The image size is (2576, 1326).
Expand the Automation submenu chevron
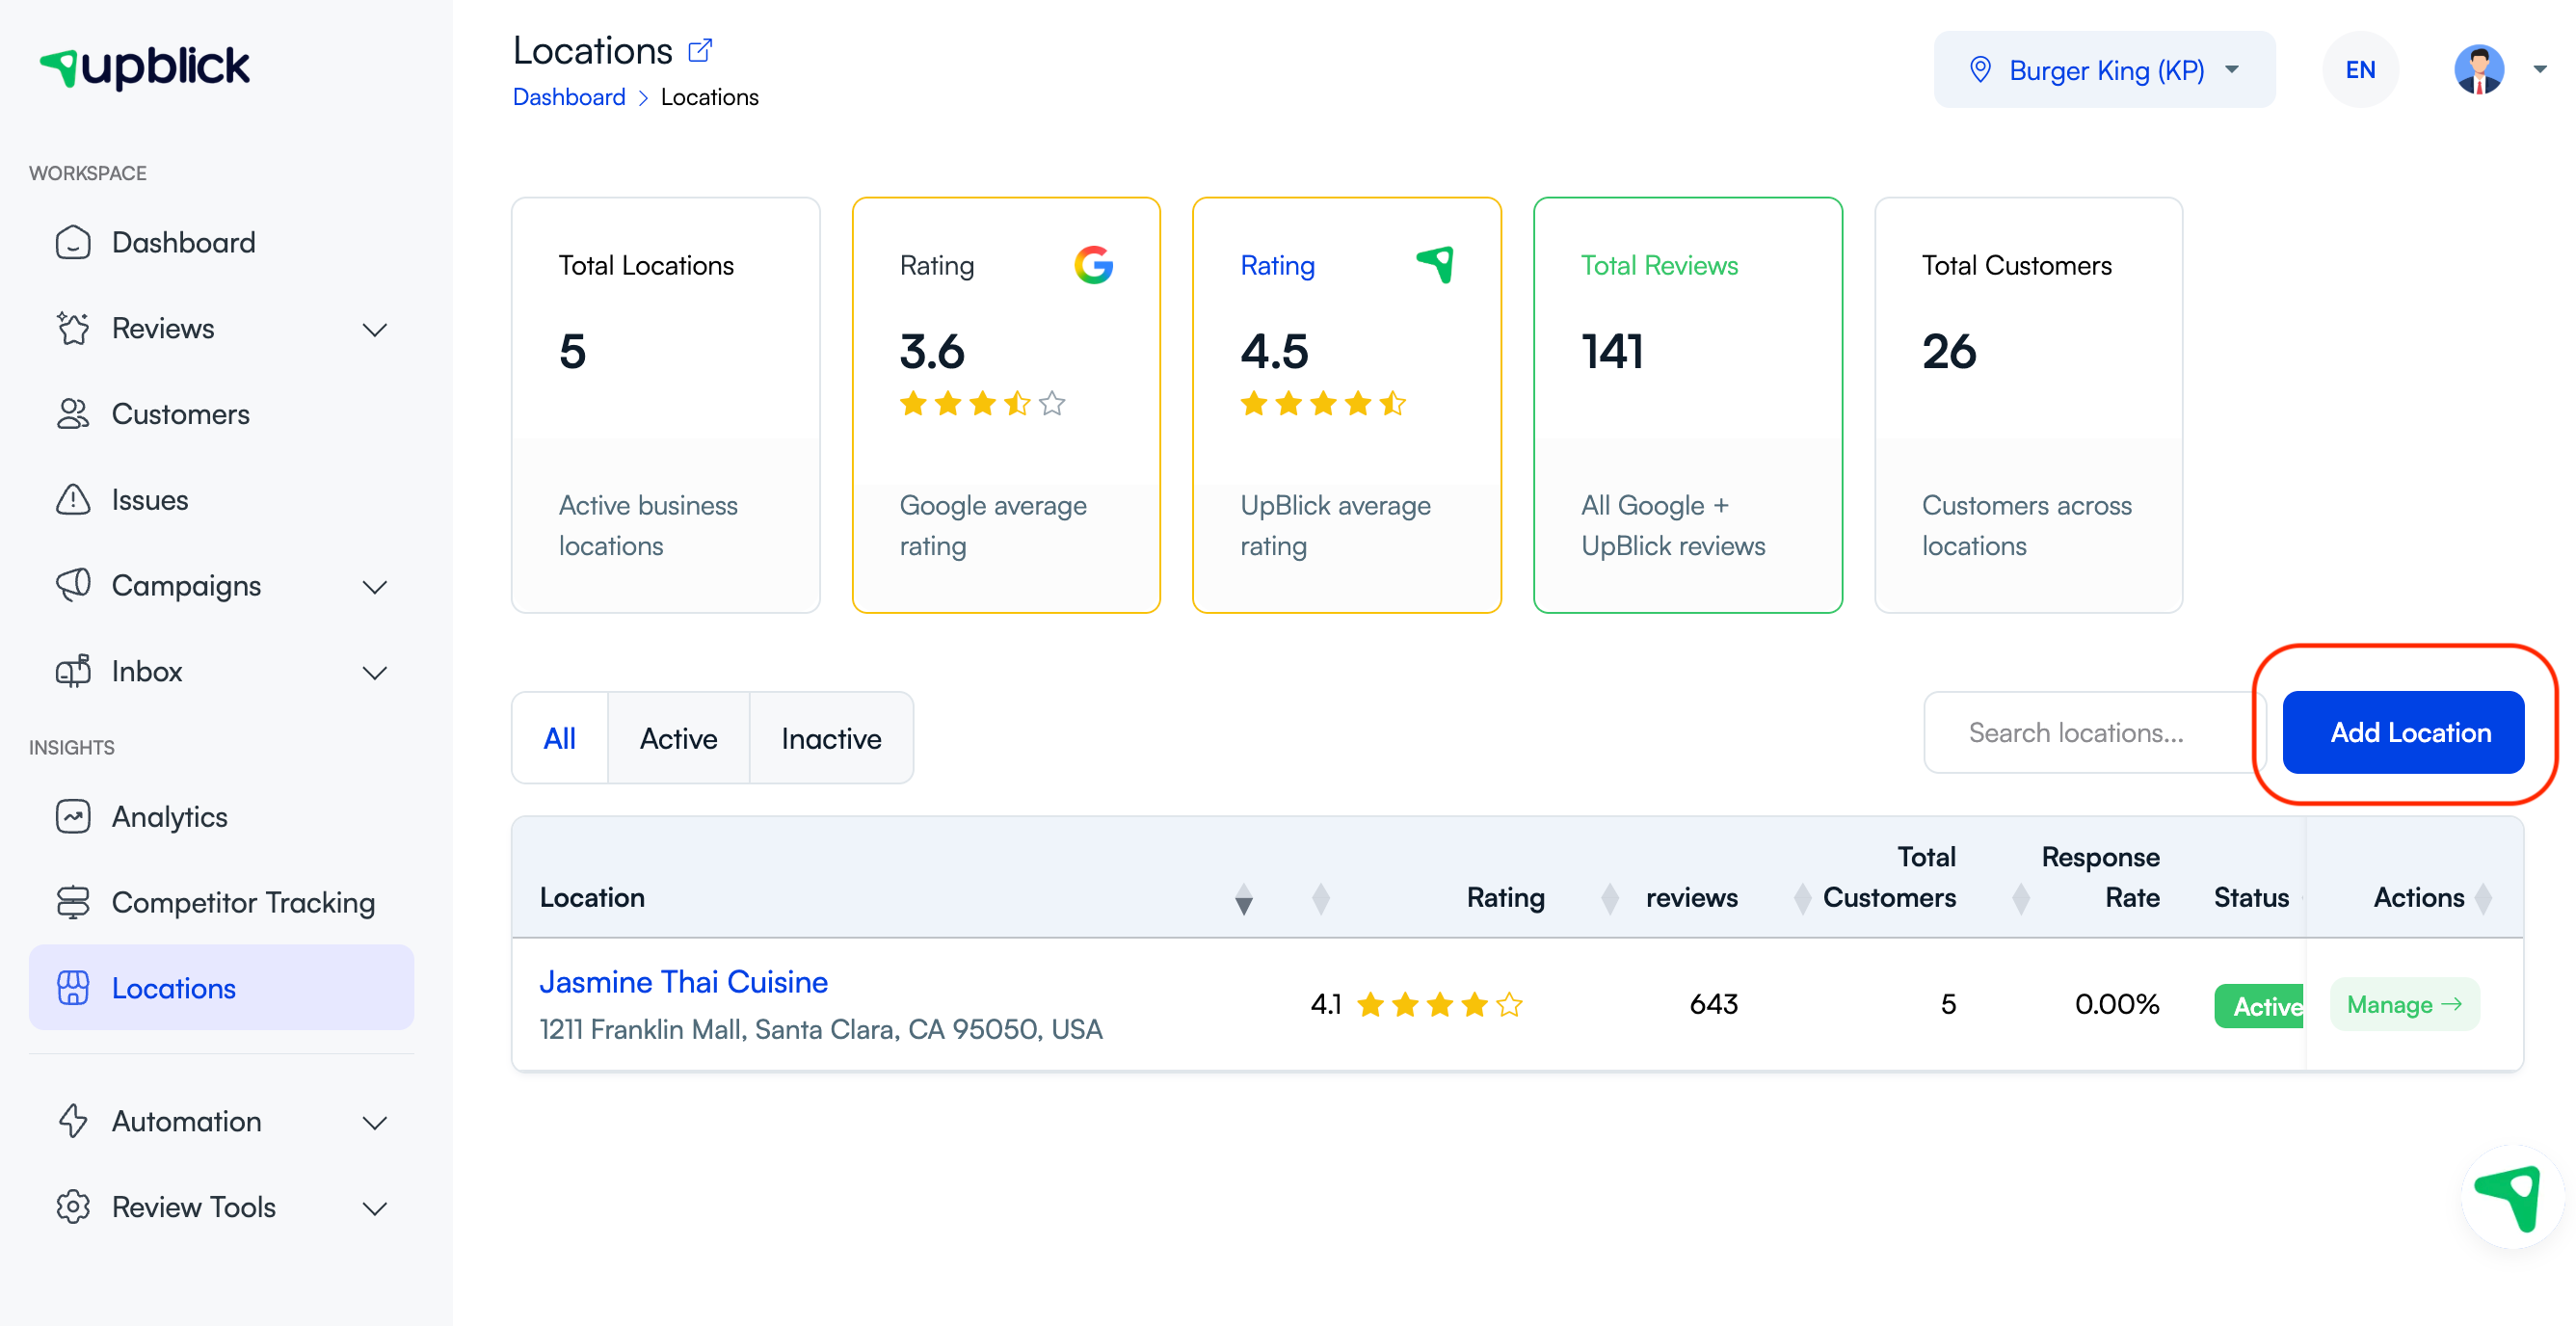[x=375, y=1122]
